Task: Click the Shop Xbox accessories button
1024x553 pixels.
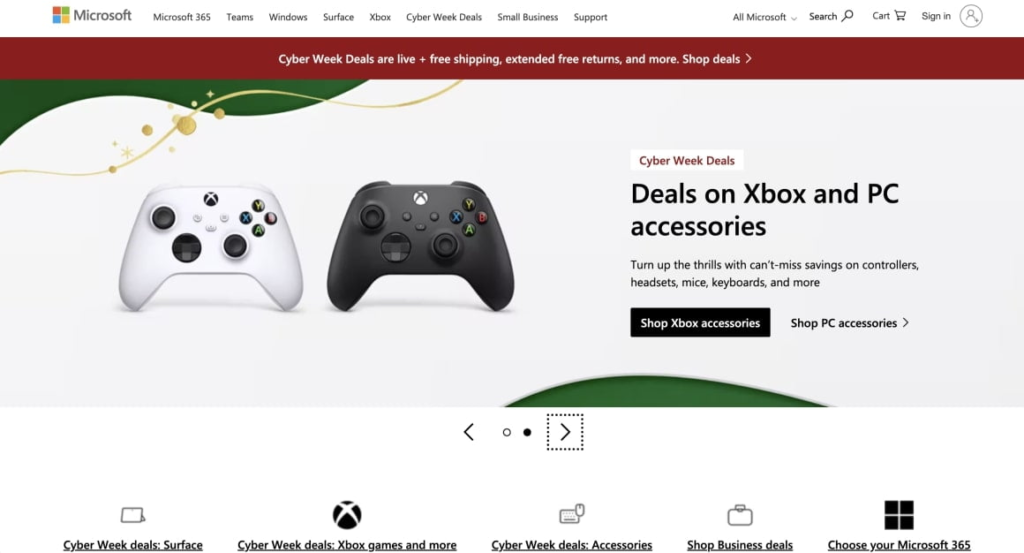Action: [700, 323]
